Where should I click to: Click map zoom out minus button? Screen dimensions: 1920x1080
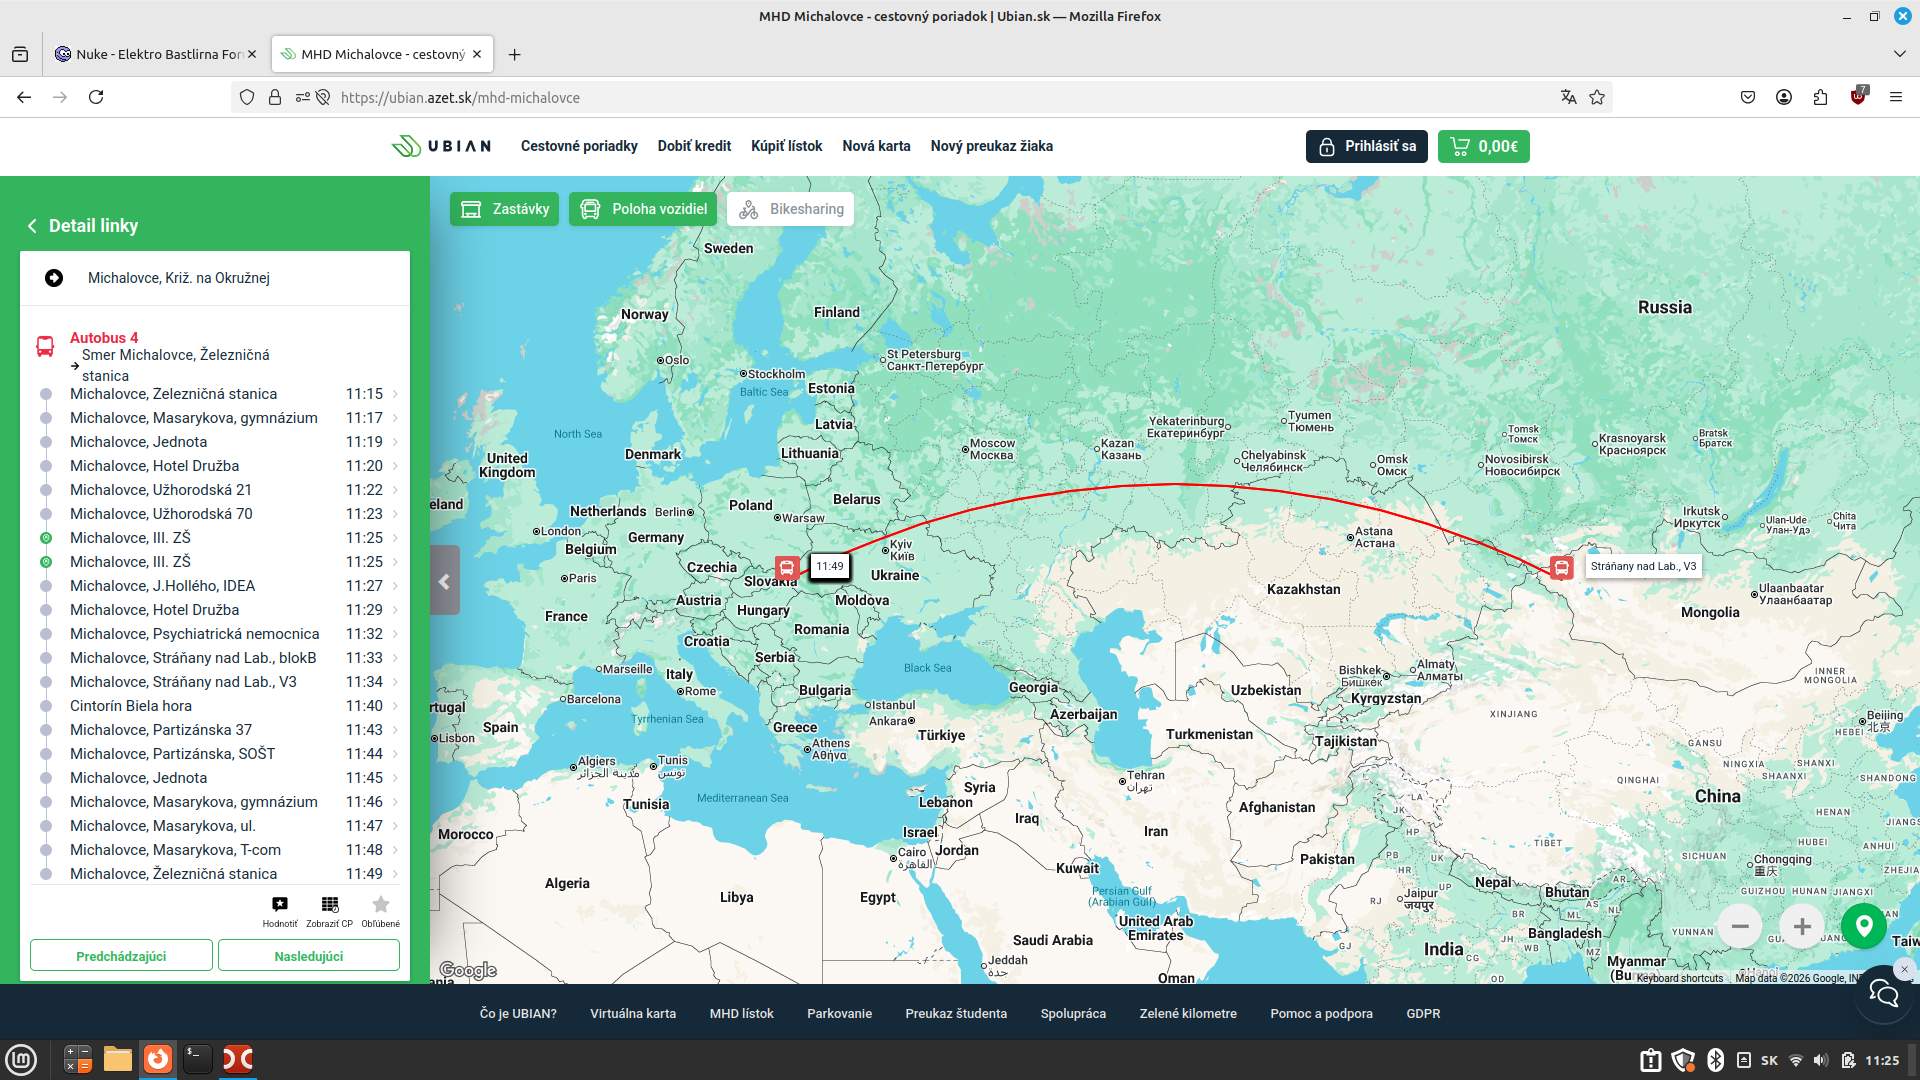tap(1740, 927)
